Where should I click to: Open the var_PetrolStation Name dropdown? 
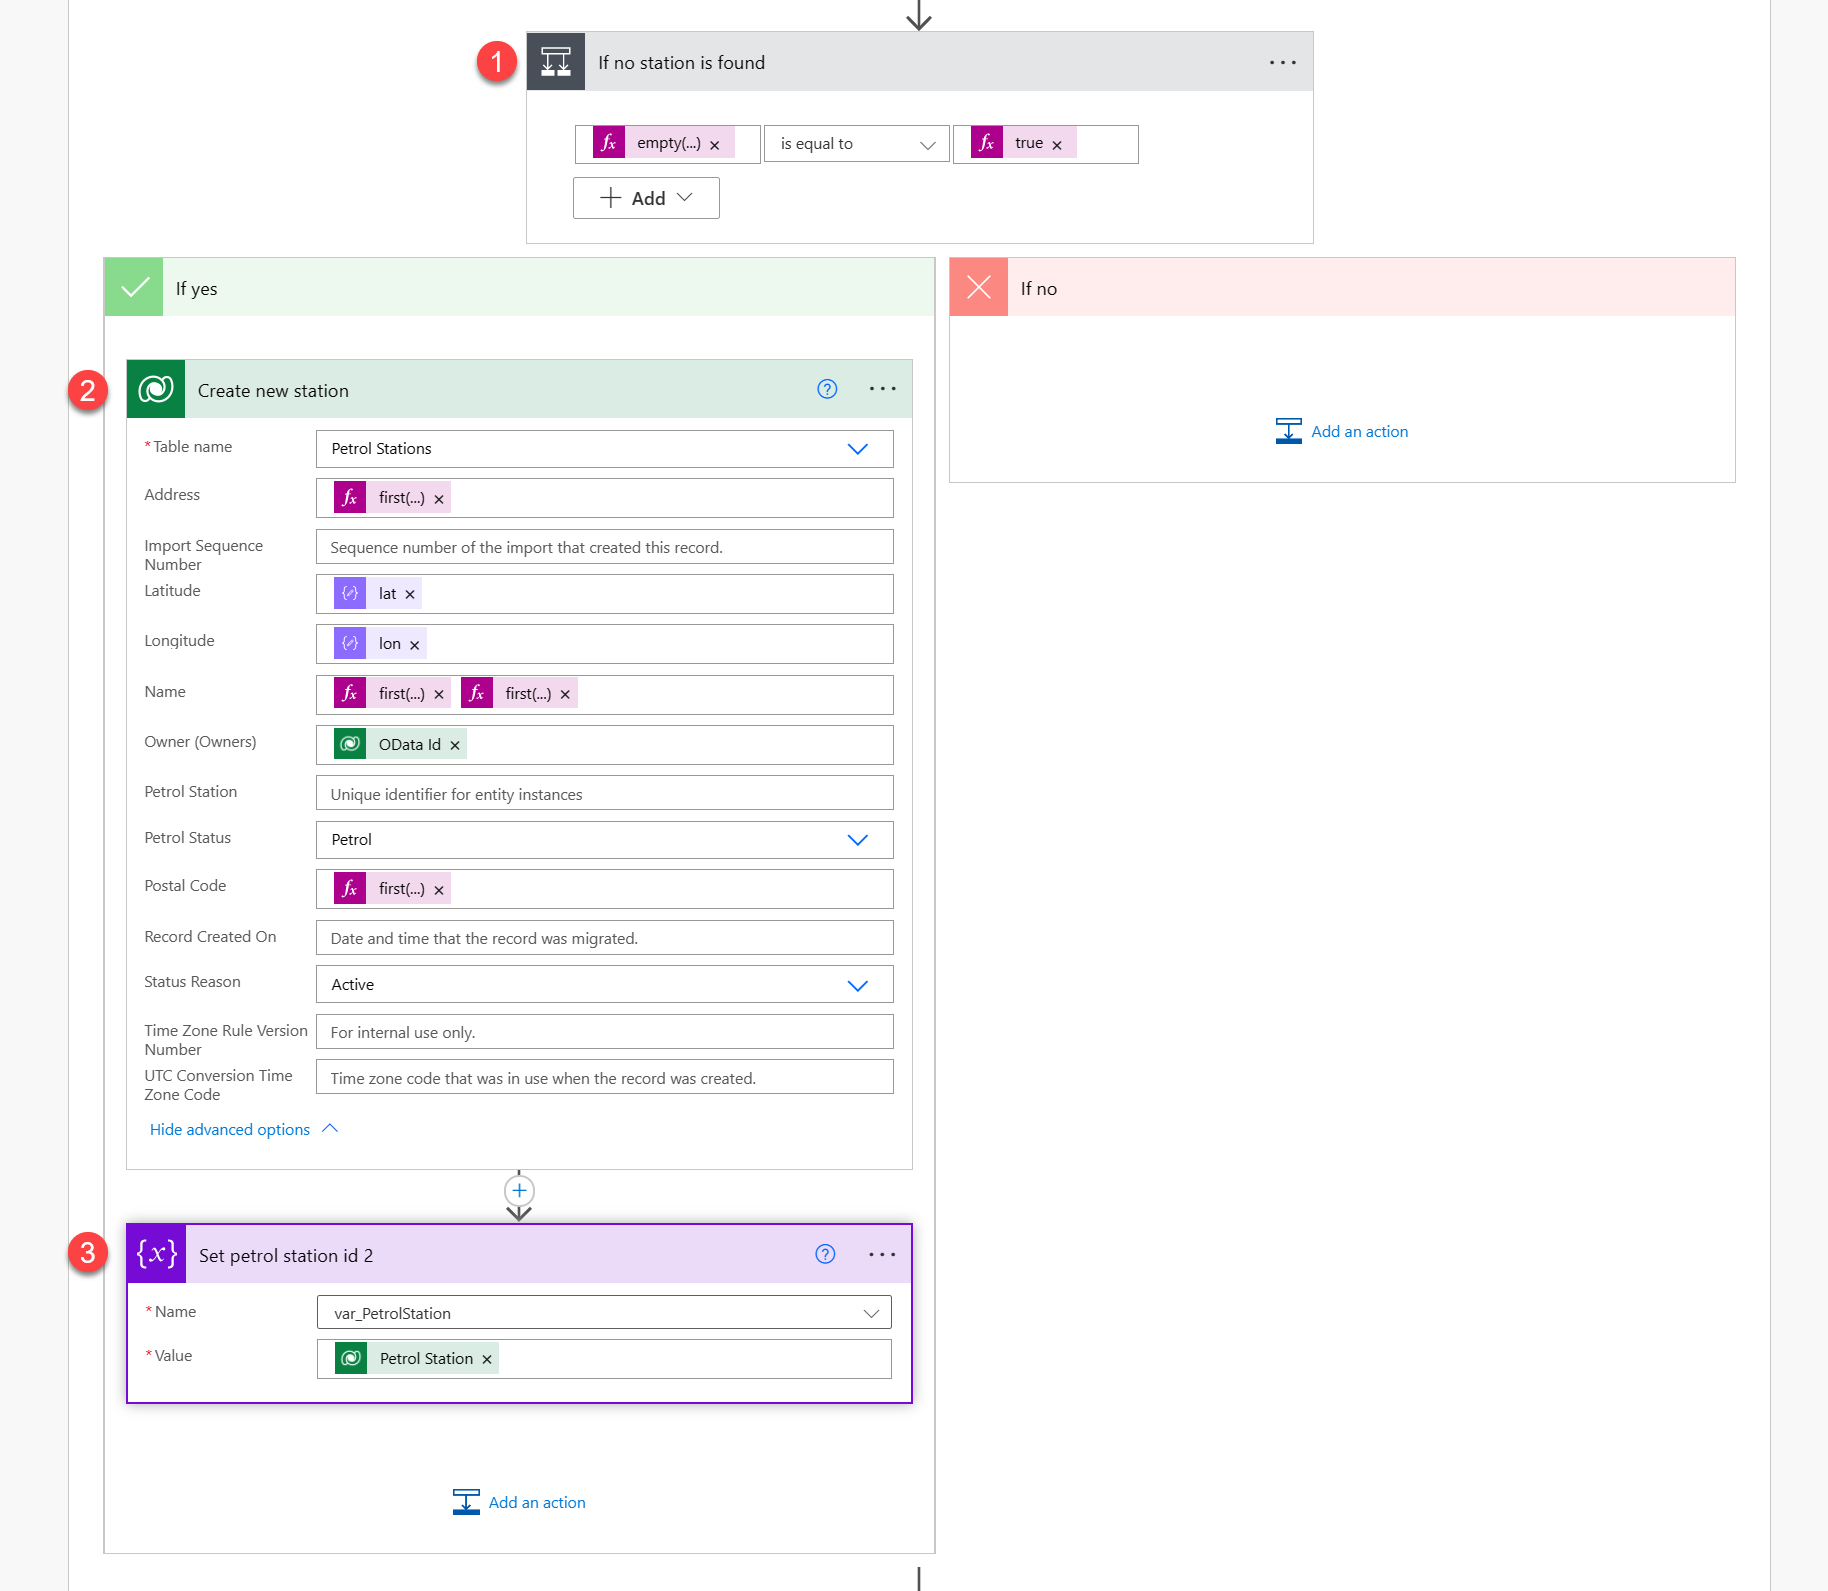pos(870,1313)
